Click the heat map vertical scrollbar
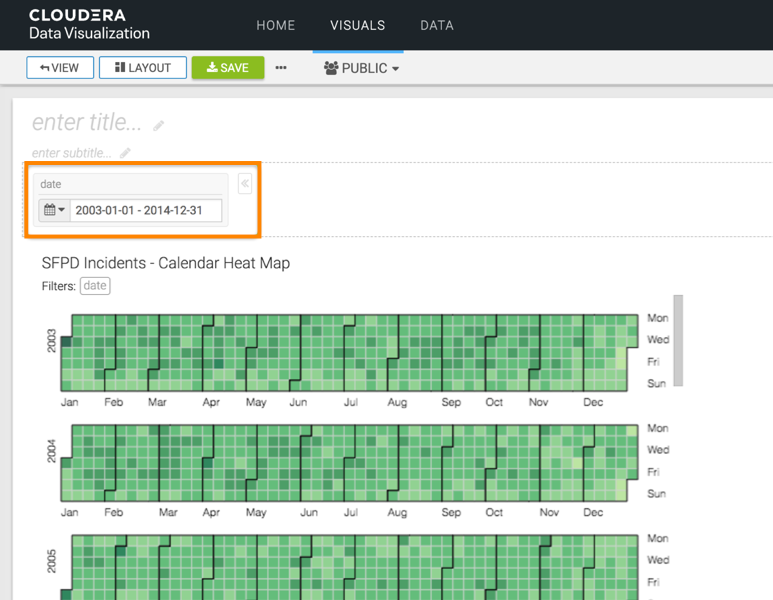773x600 pixels. pyautogui.click(x=679, y=340)
